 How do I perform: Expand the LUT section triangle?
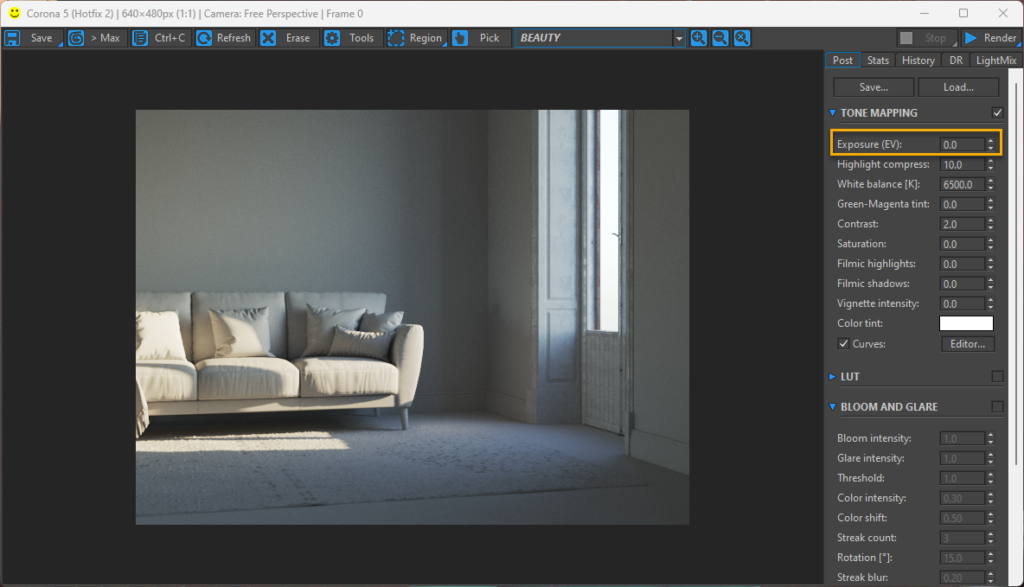pyautogui.click(x=833, y=376)
